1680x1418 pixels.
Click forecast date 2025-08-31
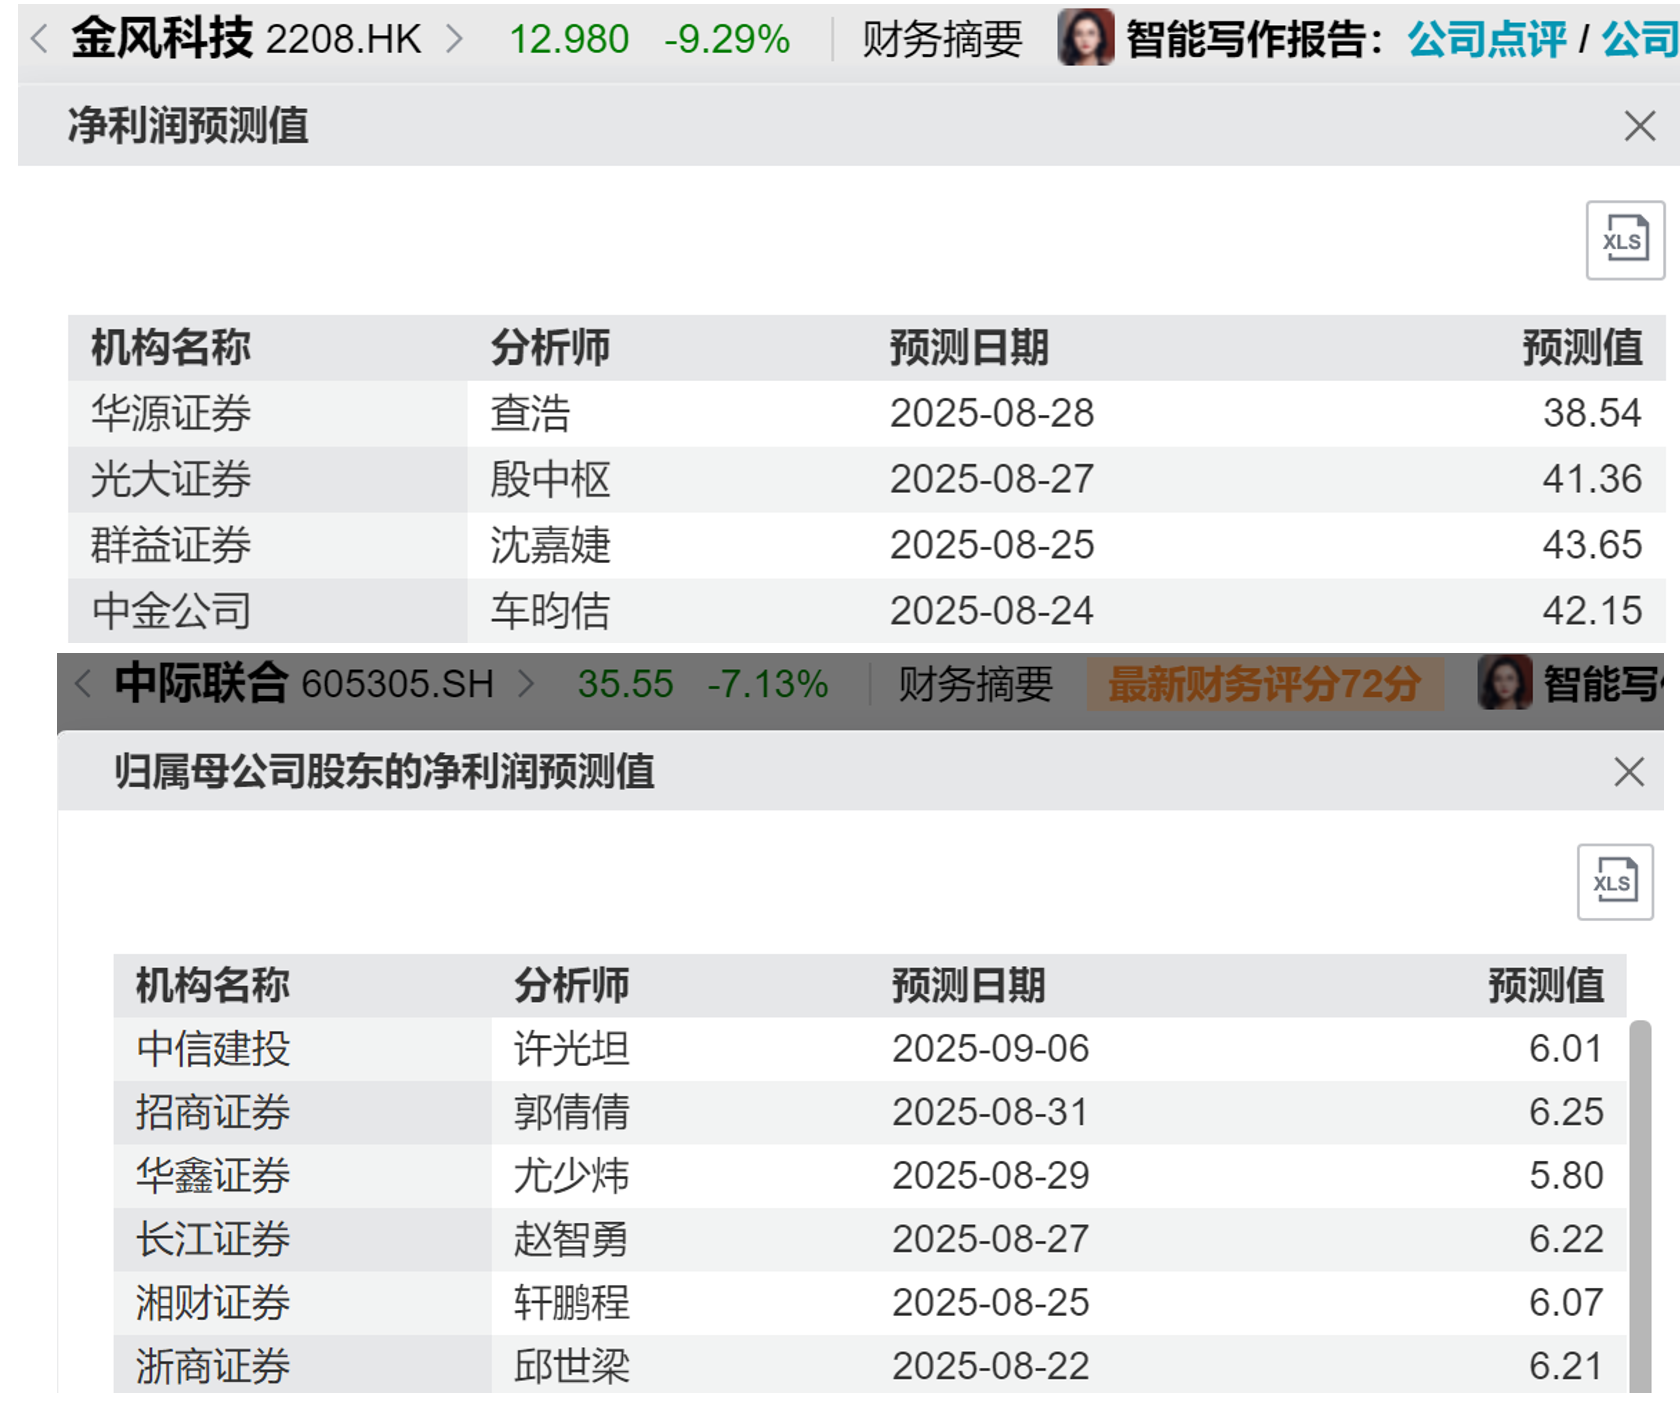990,1112
